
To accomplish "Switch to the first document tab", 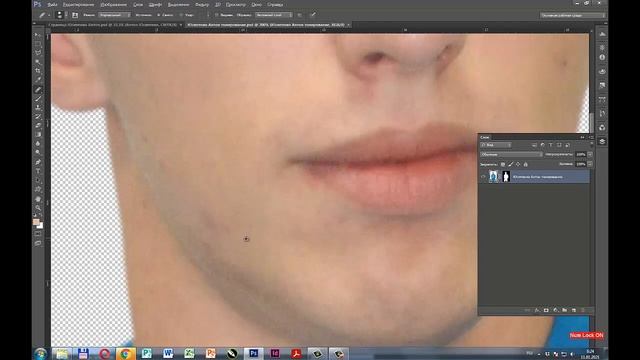I will [113, 25].
